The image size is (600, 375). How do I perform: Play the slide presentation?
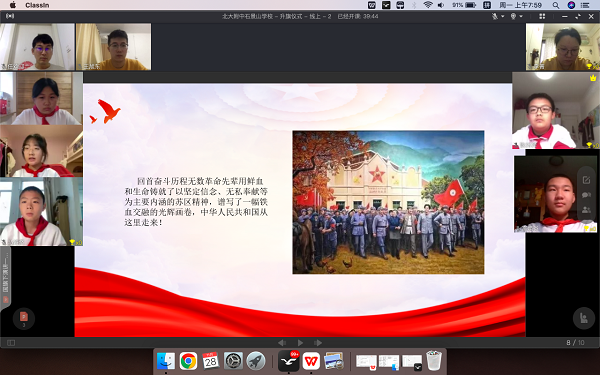pyautogui.click(x=300, y=343)
